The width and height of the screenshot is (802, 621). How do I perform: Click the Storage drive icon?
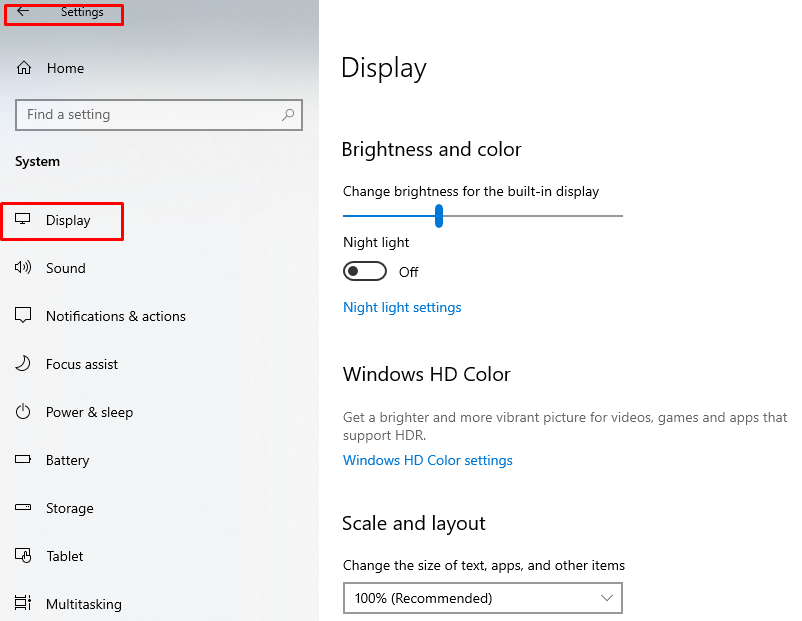pyautogui.click(x=23, y=507)
